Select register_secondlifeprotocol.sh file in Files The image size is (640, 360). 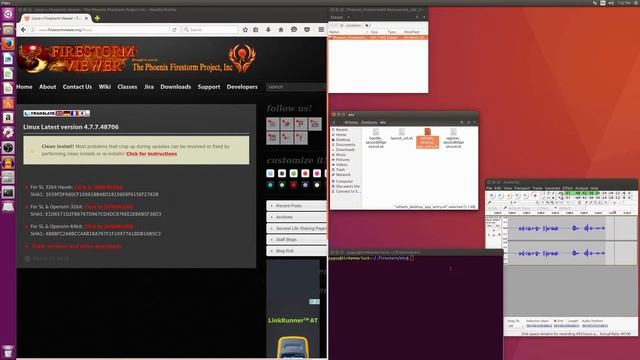453,138
